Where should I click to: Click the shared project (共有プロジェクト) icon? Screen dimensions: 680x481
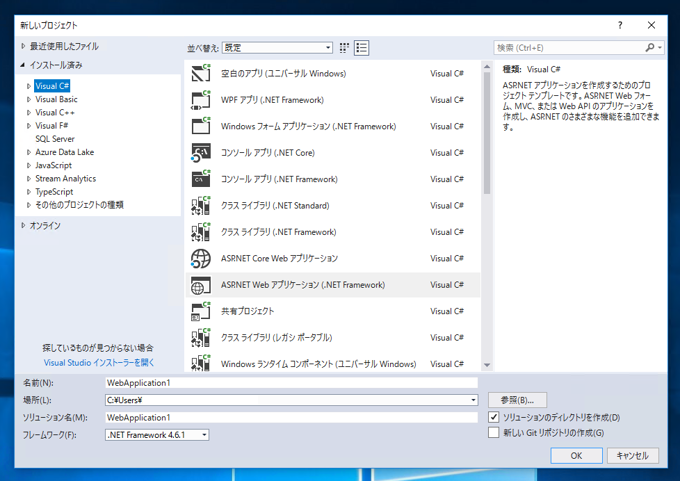click(x=201, y=311)
